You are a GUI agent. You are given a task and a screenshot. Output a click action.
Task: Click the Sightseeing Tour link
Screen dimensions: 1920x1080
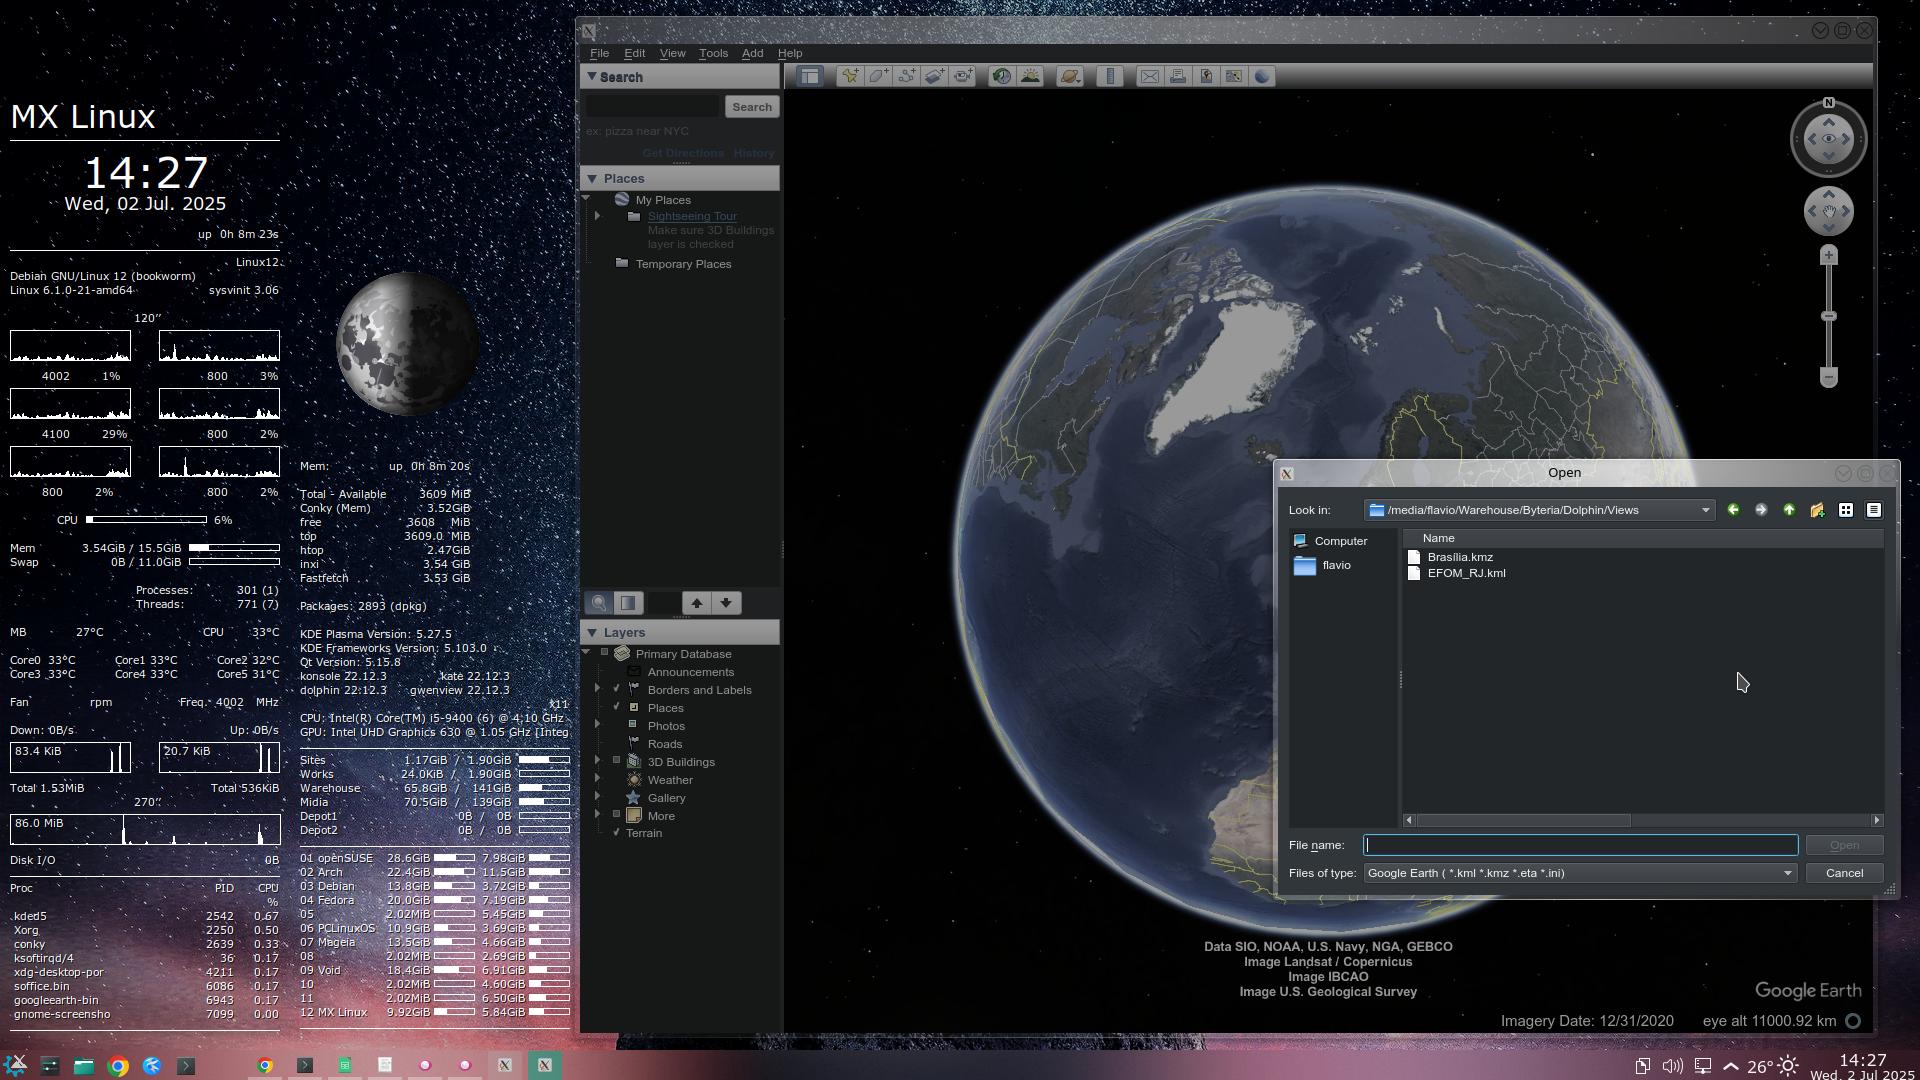692,216
